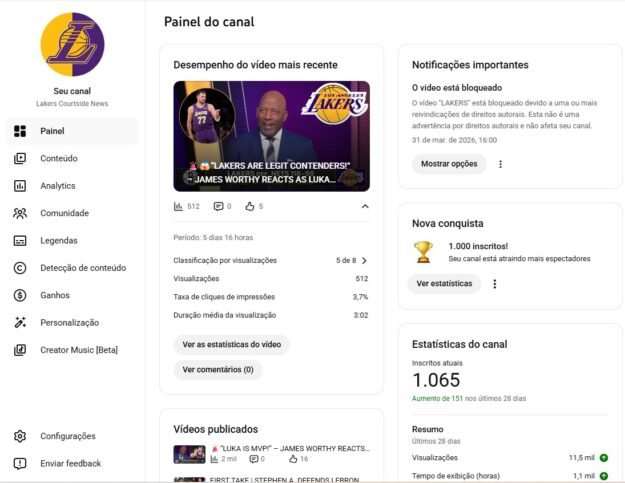Screen dimensions: 625x483
Task: Expand Classificação por visualizações arrow
Action: (x=364, y=261)
